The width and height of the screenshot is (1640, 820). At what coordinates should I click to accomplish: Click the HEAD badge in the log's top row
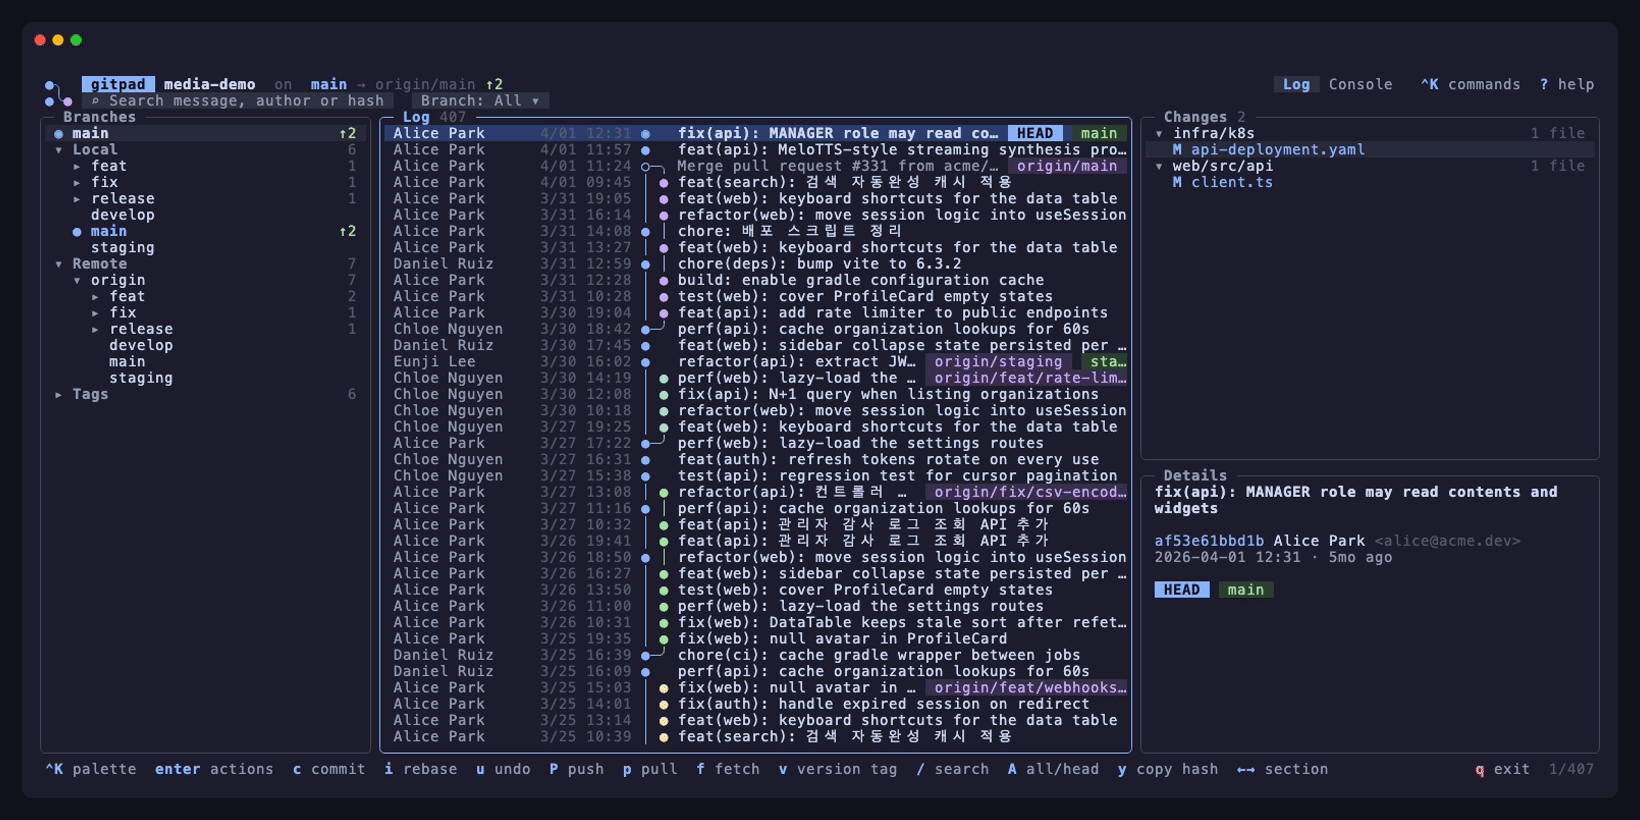tap(1035, 133)
